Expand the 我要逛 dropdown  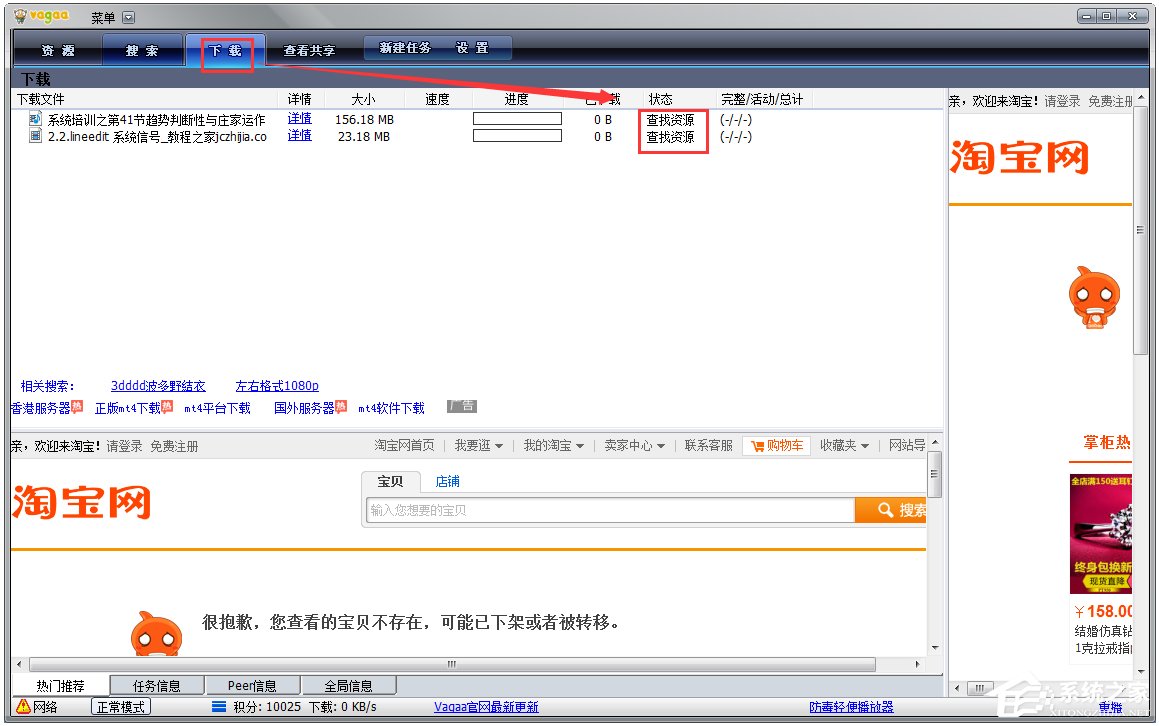point(478,445)
